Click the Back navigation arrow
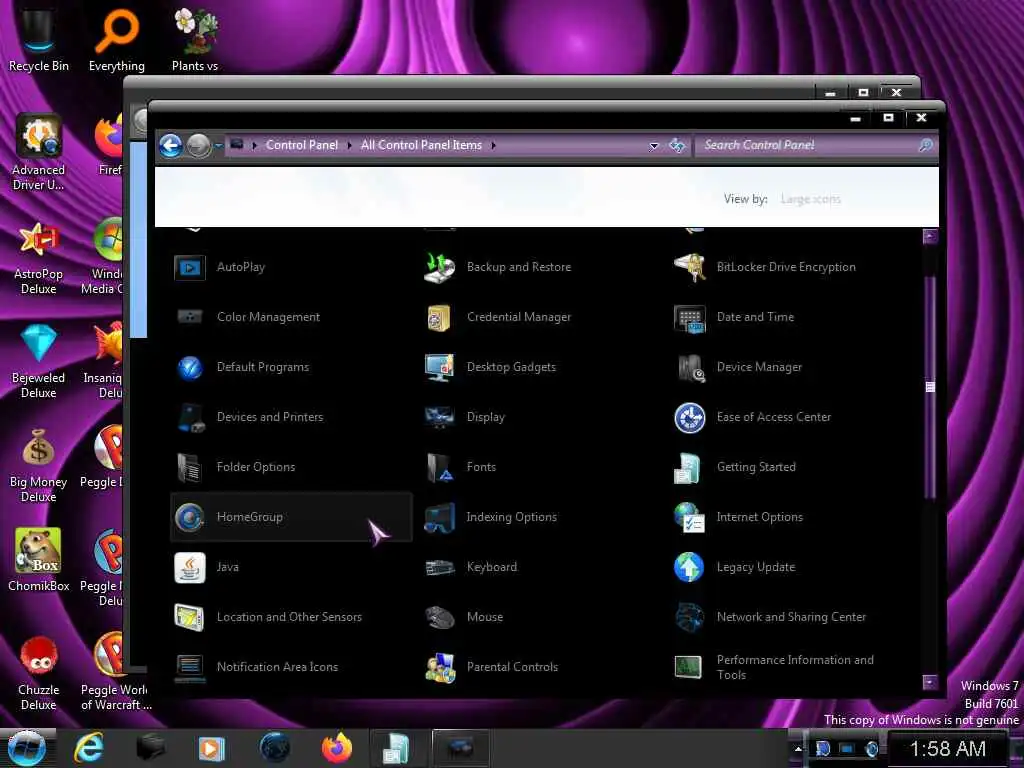 pos(171,146)
